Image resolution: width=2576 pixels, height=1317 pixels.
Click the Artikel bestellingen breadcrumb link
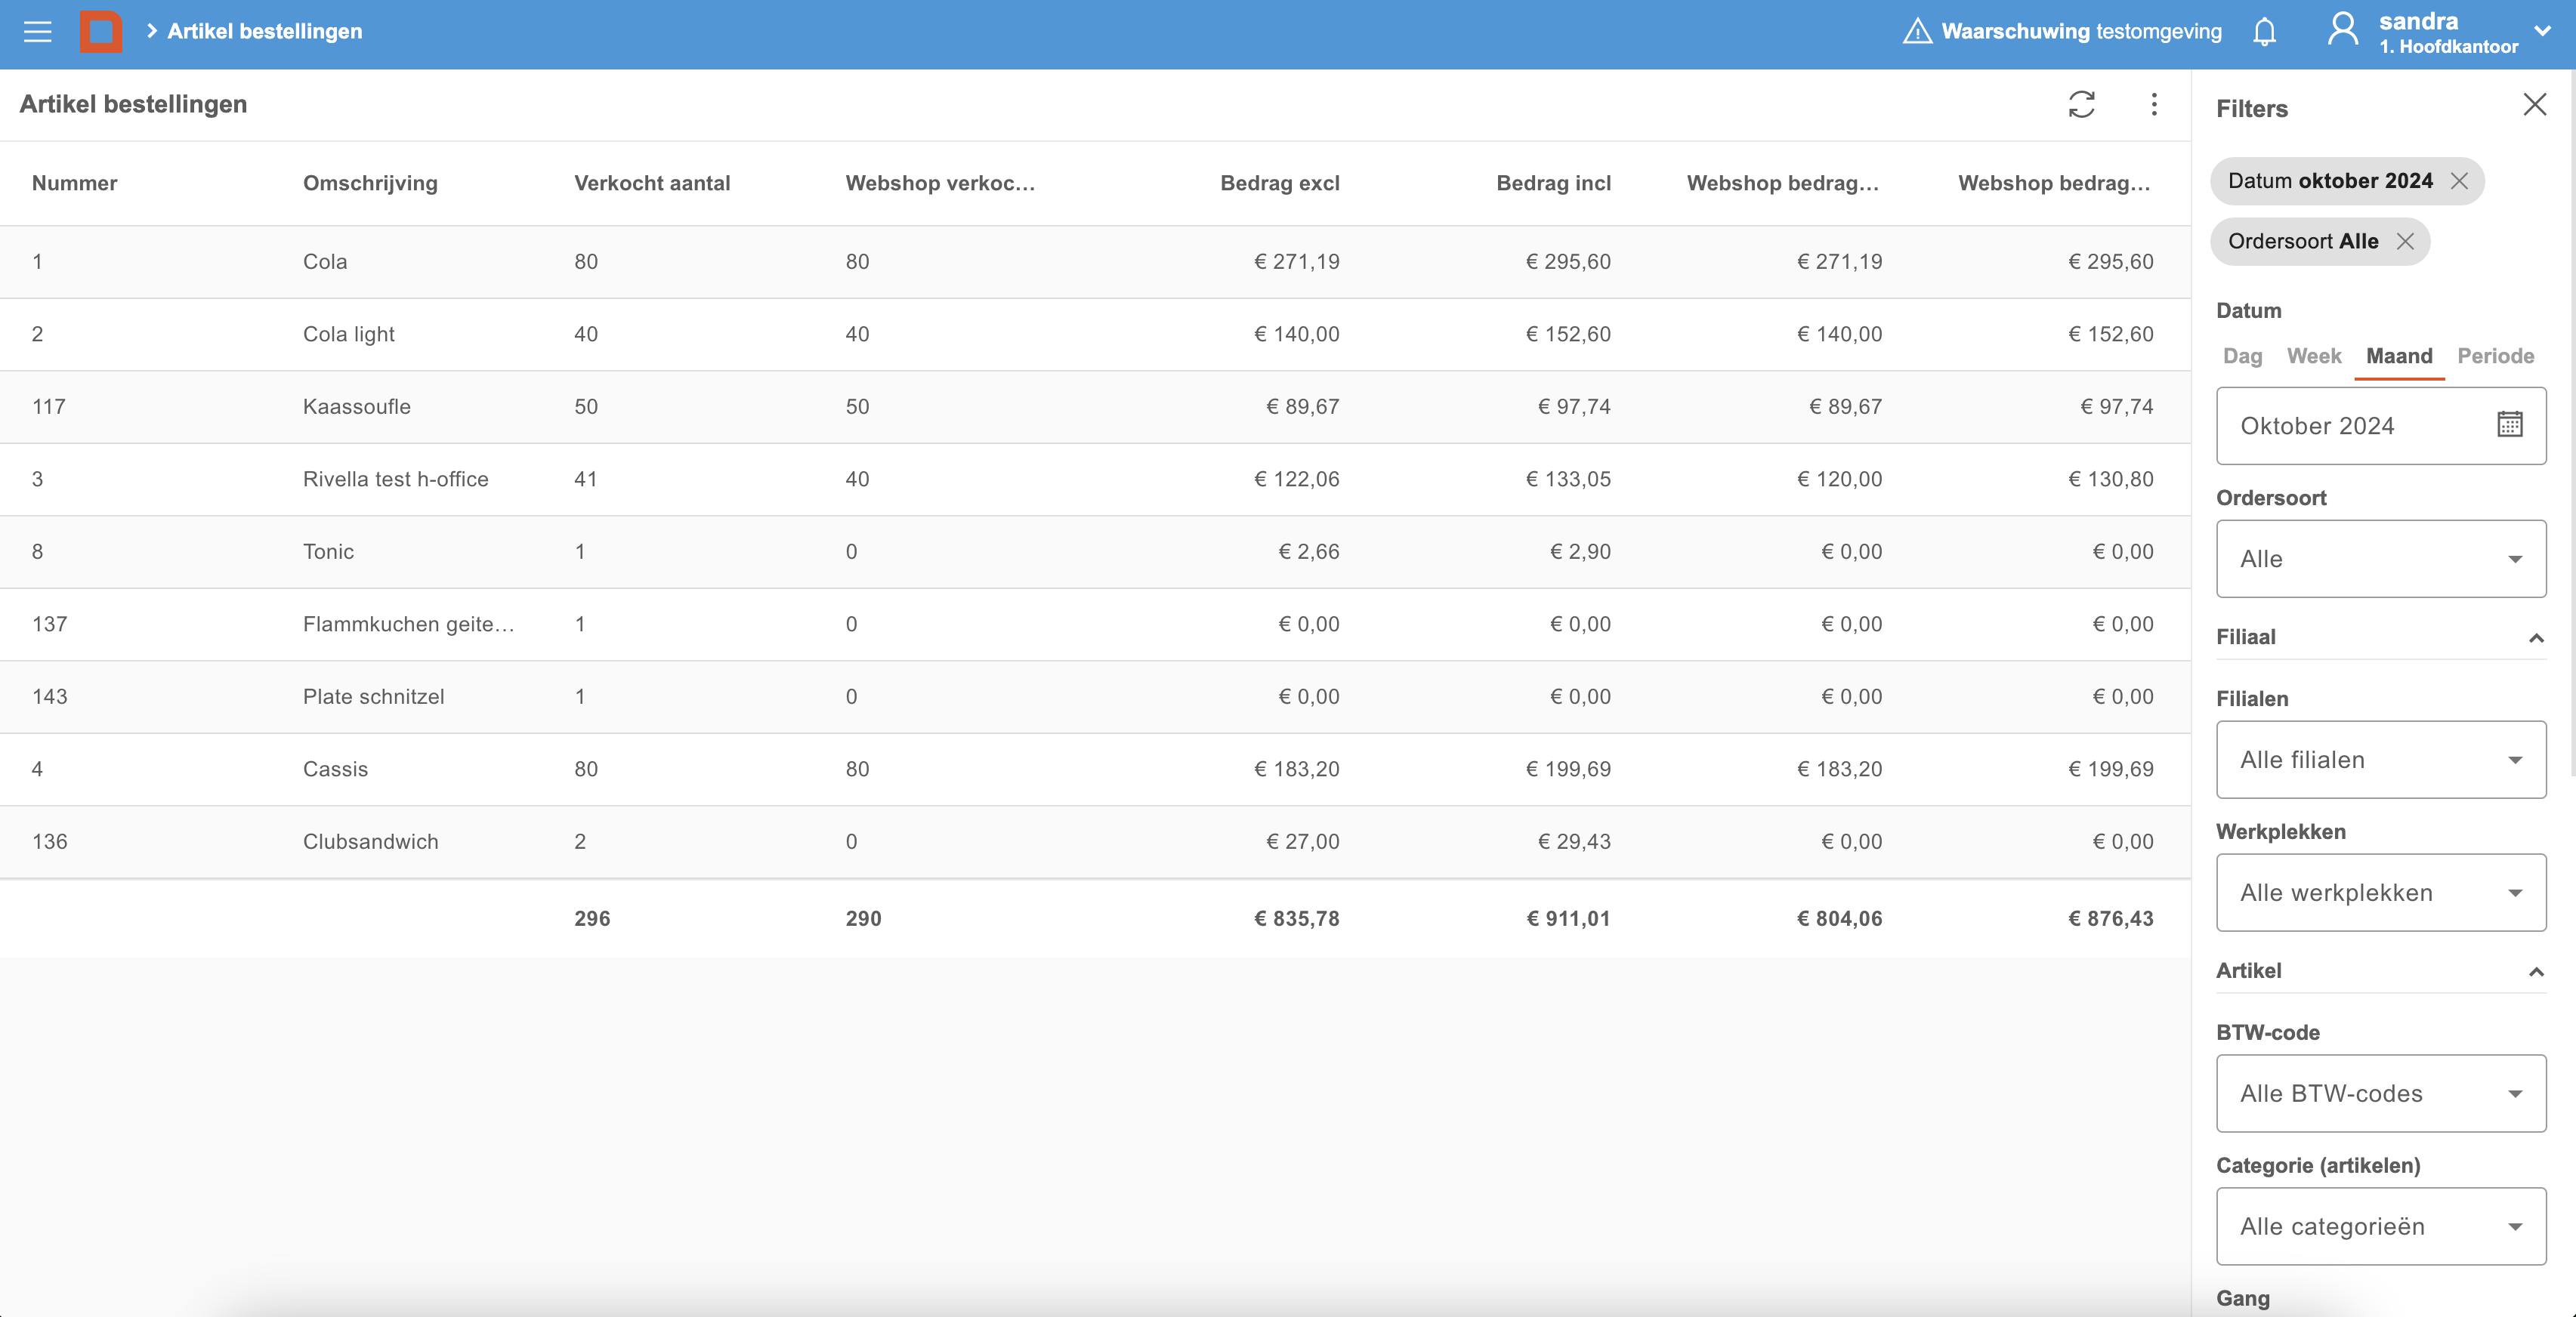pyautogui.click(x=264, y=32)
